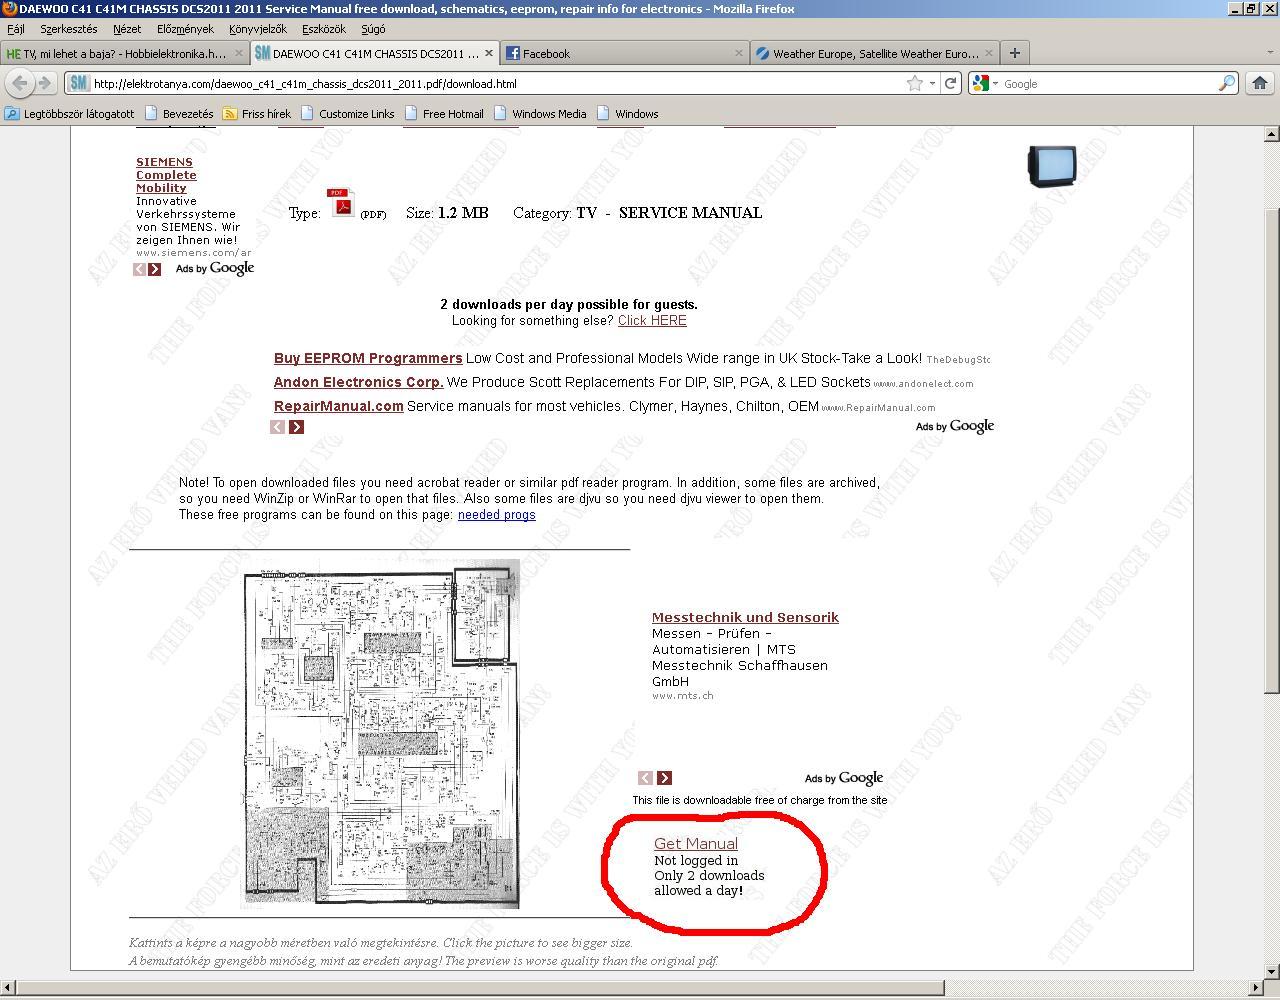Open the Google search engine dropdown

(x=985, y=84)
